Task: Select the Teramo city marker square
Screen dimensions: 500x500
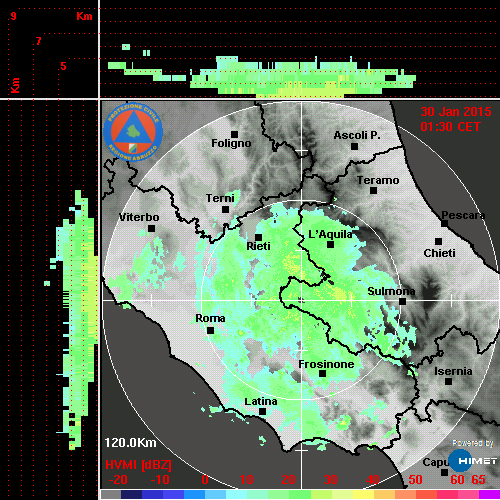Action: [374, 191]
